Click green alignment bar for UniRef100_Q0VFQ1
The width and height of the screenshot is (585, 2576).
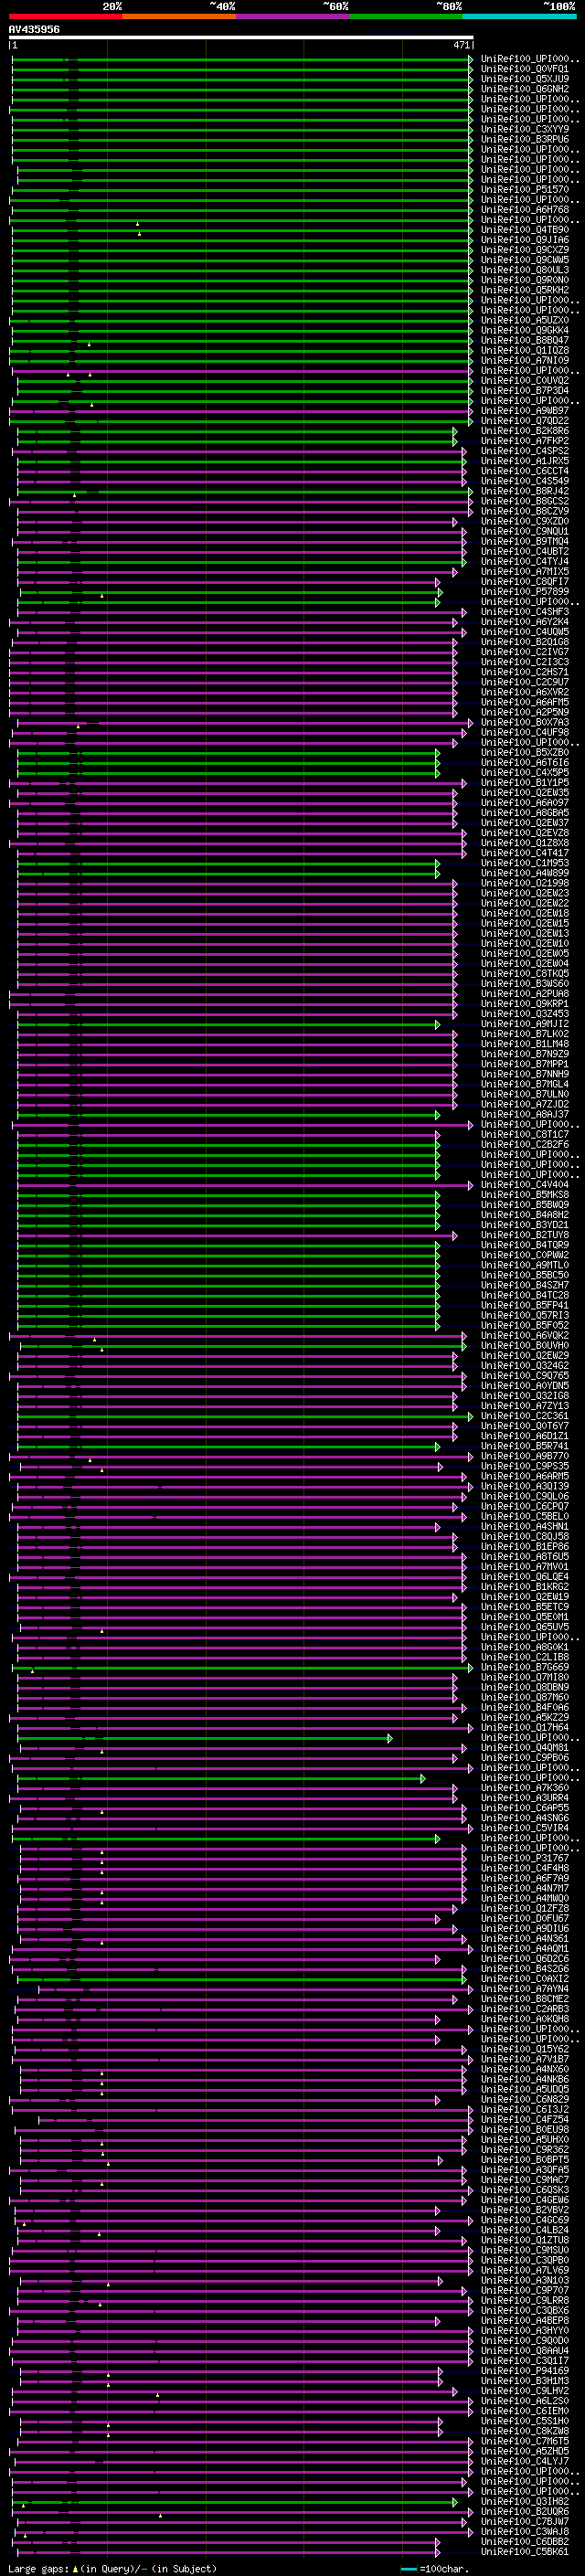click(241, 69)
